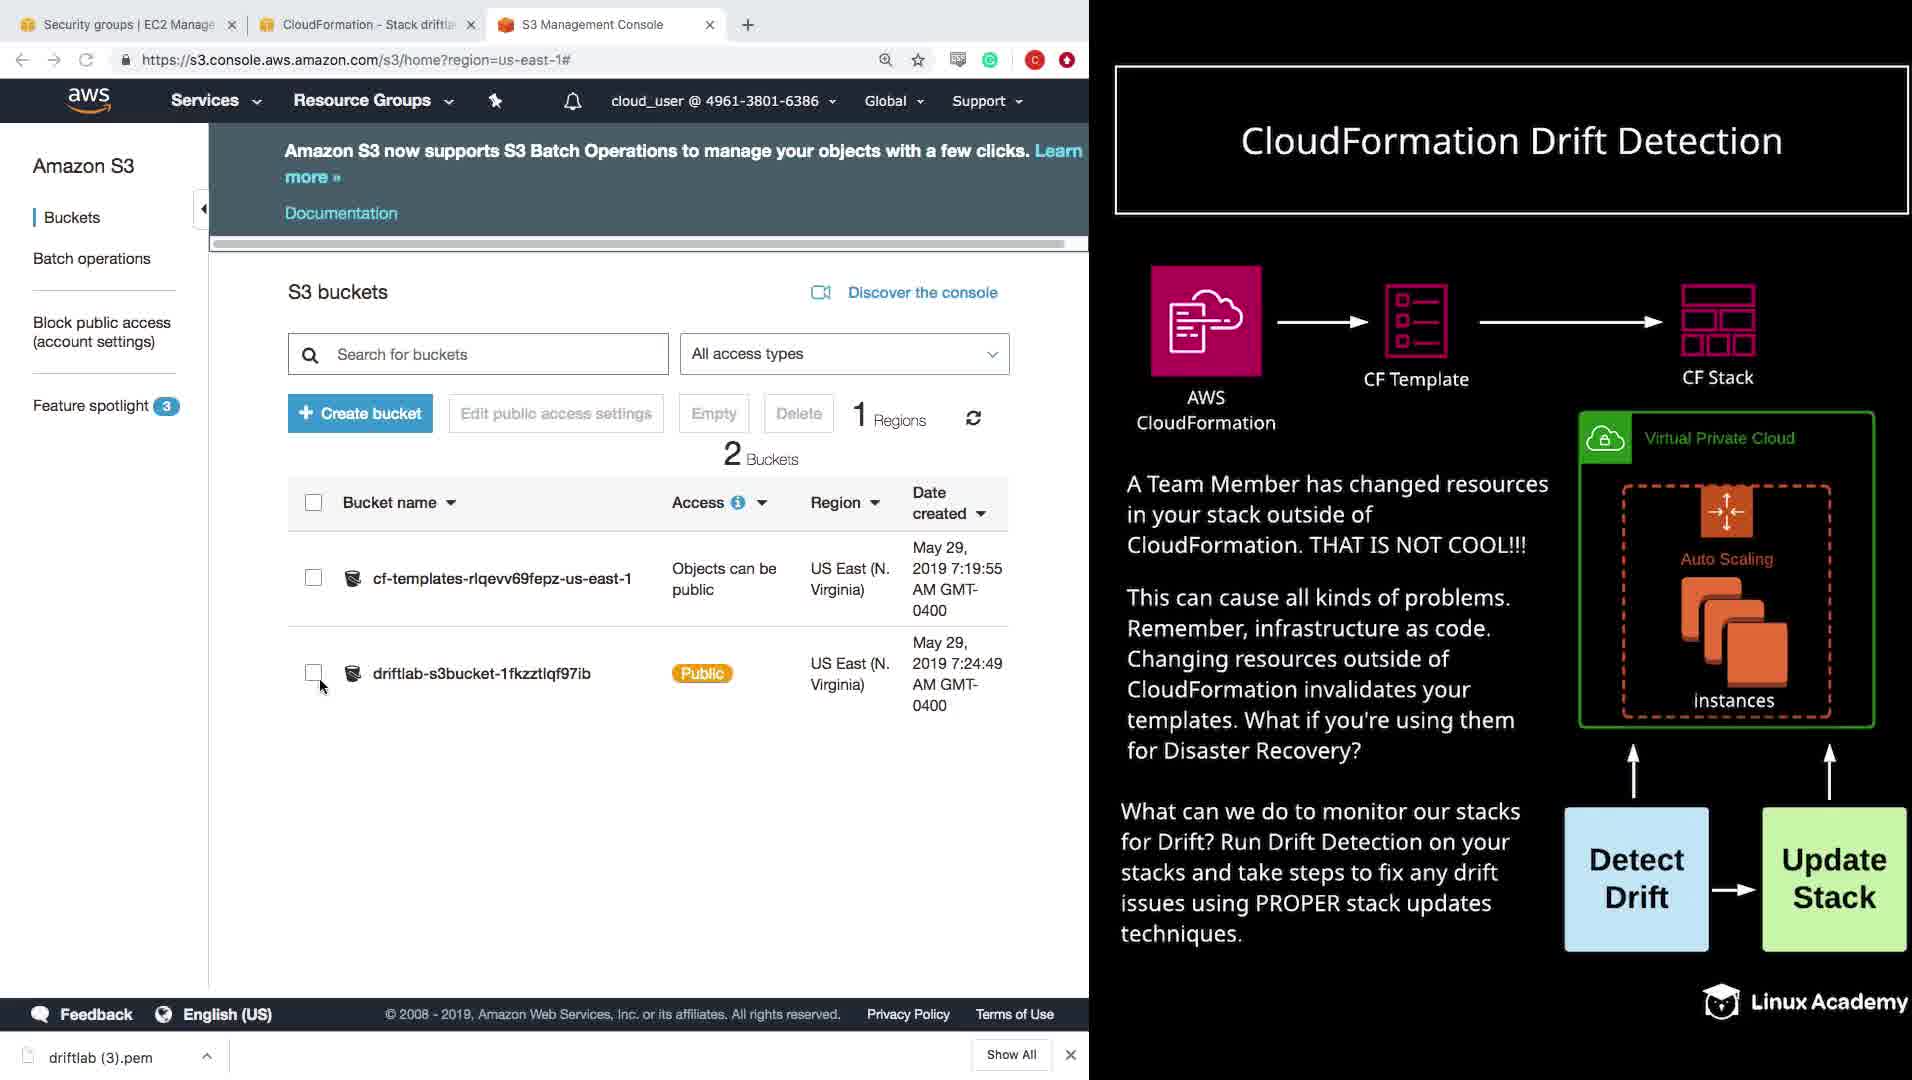Open the cf-templates-rlqevv69fepz-us-east-1 bucket

(x=502, y=578)
